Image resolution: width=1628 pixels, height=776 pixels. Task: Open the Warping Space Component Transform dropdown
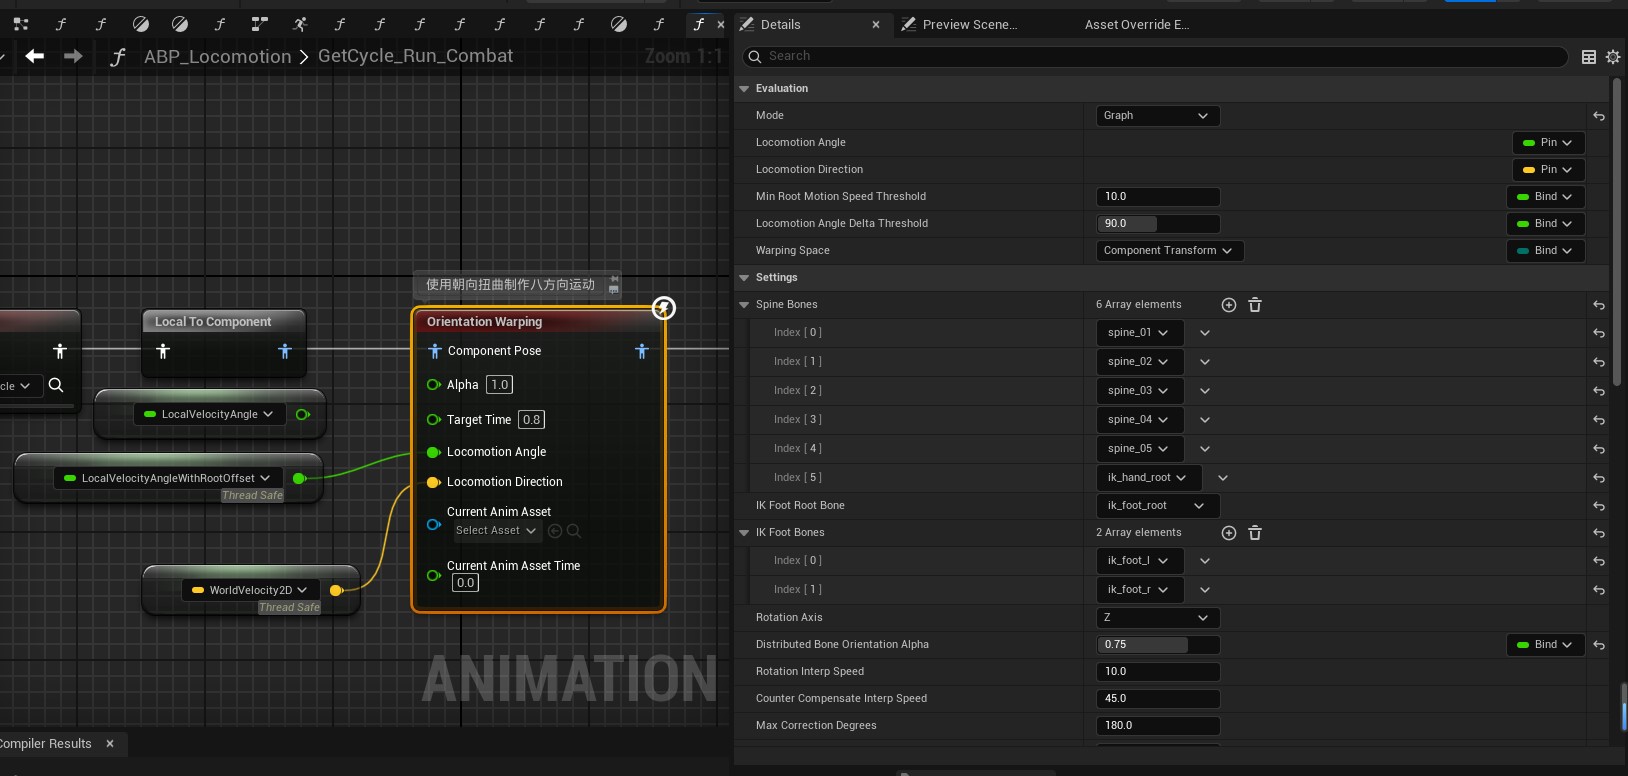click(x=1169, y=251)
